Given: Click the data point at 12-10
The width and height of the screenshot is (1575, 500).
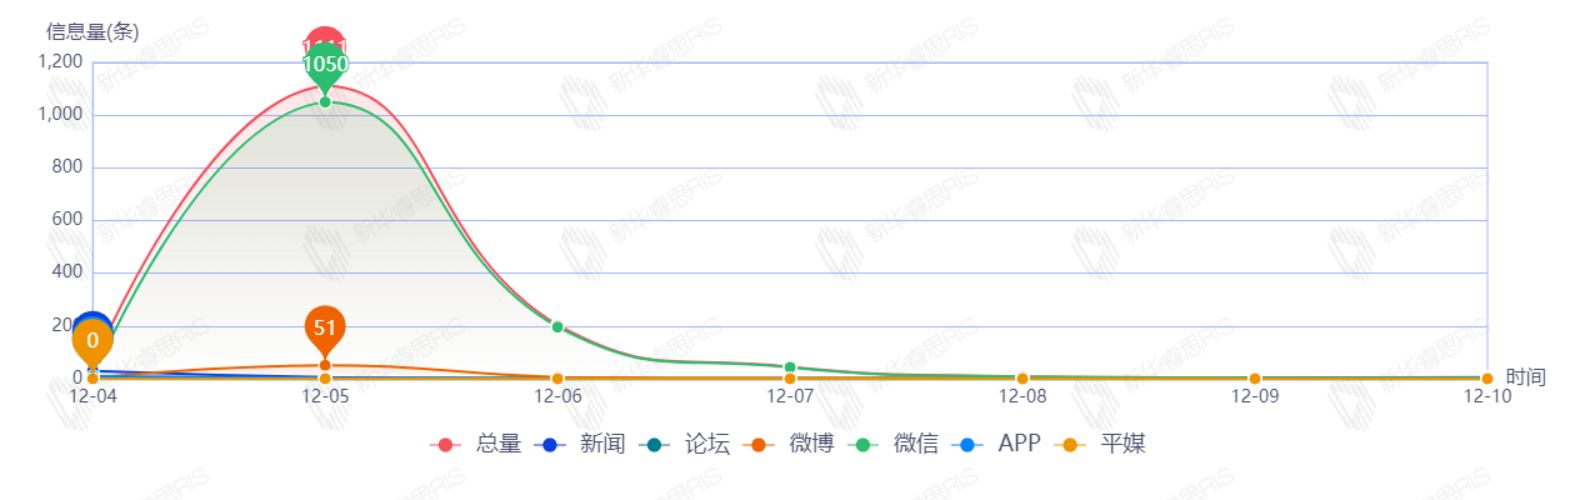Looking at the screenshot, I should click(x=1487, y=379).
